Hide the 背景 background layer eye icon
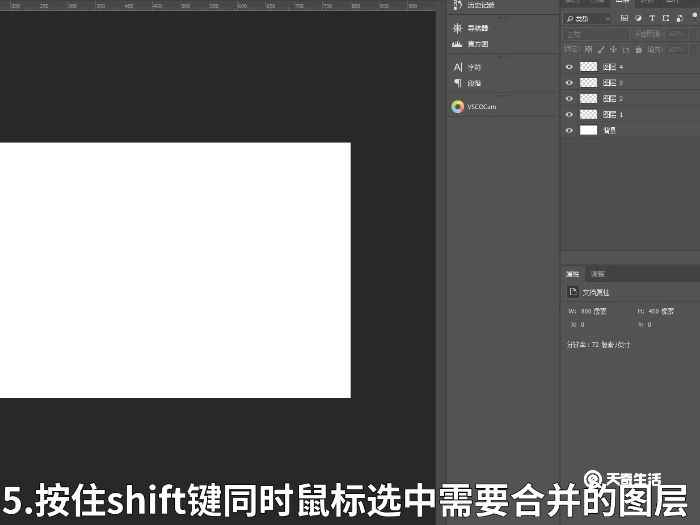The width and height of the screenshot is (700, 525). point(569,130)
